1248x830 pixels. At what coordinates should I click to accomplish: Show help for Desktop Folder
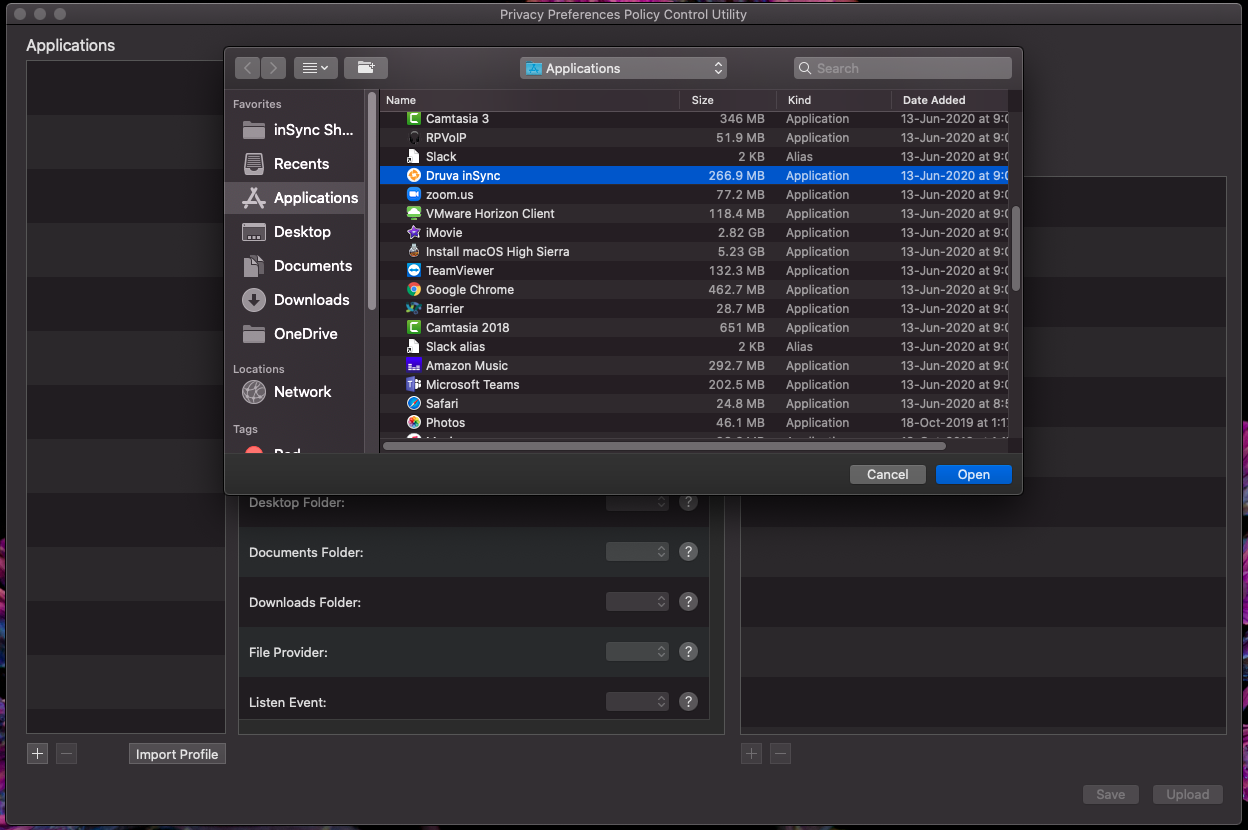coord(688,502)
